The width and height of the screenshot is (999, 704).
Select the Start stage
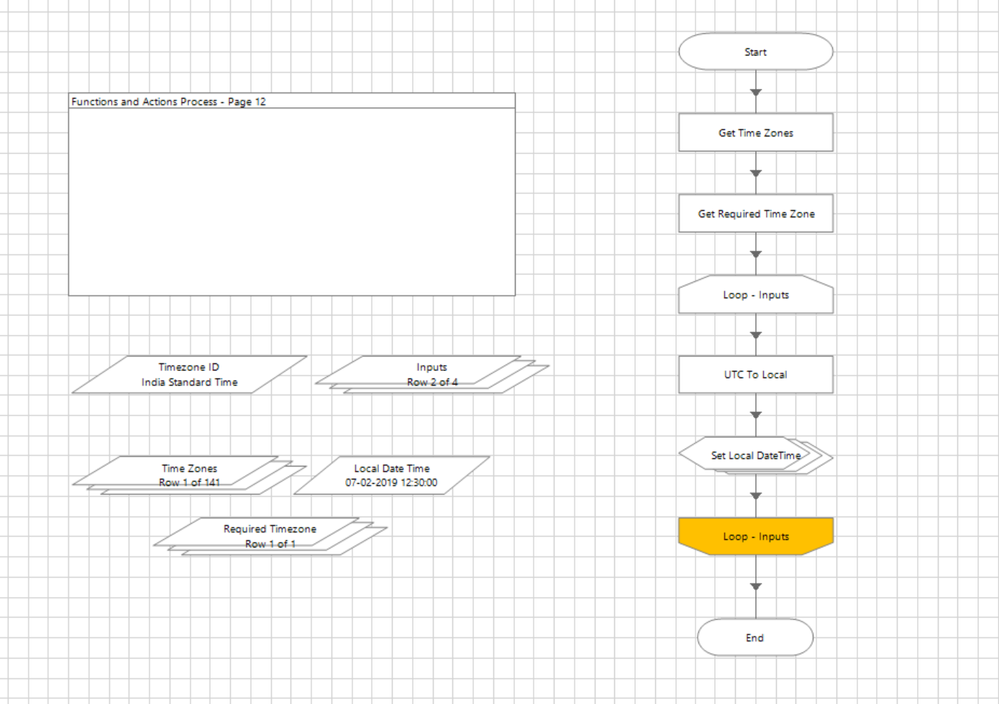(x=756, y=52)
